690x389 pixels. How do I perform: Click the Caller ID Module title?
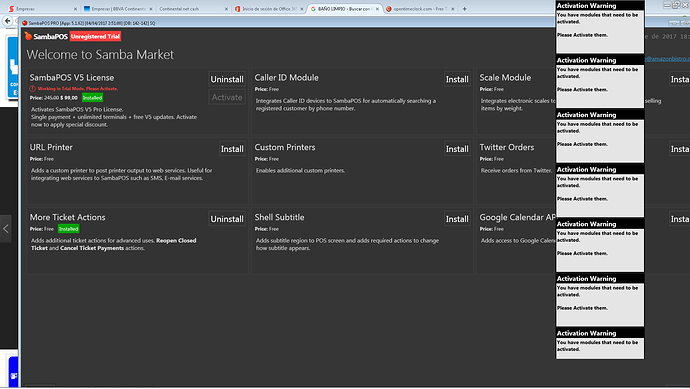click(286, 77)
